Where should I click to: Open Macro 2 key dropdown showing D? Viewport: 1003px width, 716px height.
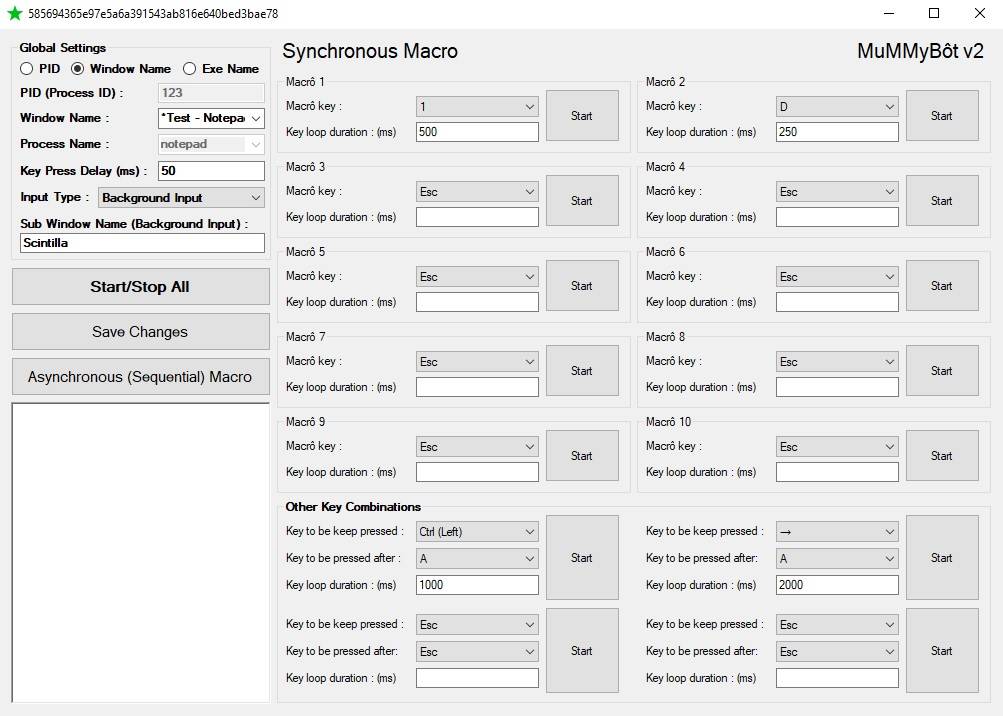889,107
